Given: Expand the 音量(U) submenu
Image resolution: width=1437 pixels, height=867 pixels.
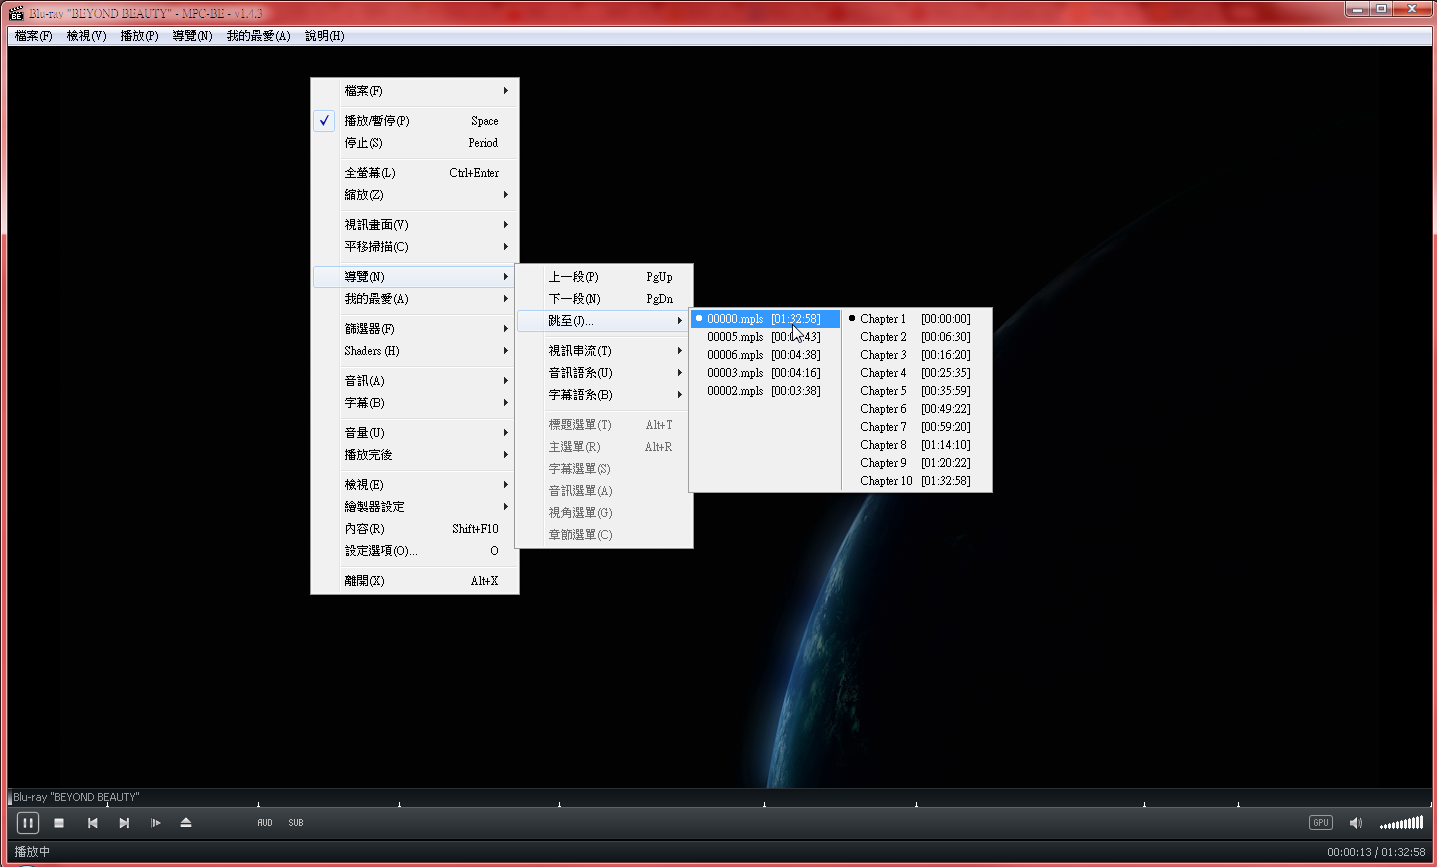Looking at the screenshot, I should (x=415, y=433).
